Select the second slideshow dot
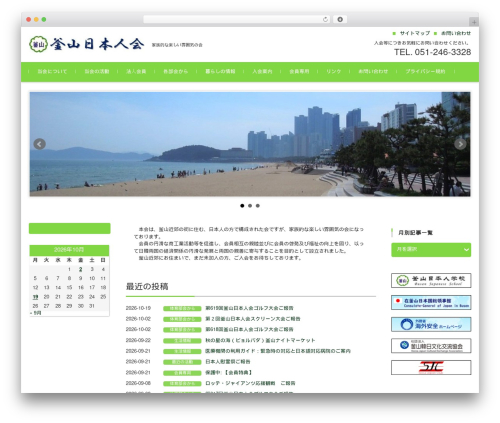500x423 pixels. tap(250, 206)
